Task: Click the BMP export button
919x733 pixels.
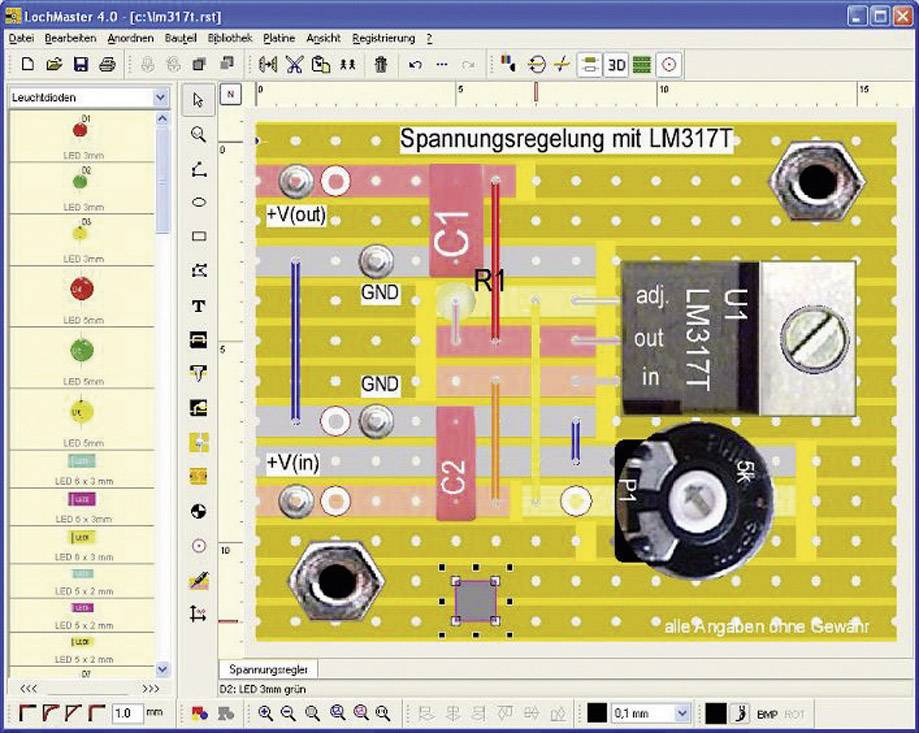Action: 767,714
